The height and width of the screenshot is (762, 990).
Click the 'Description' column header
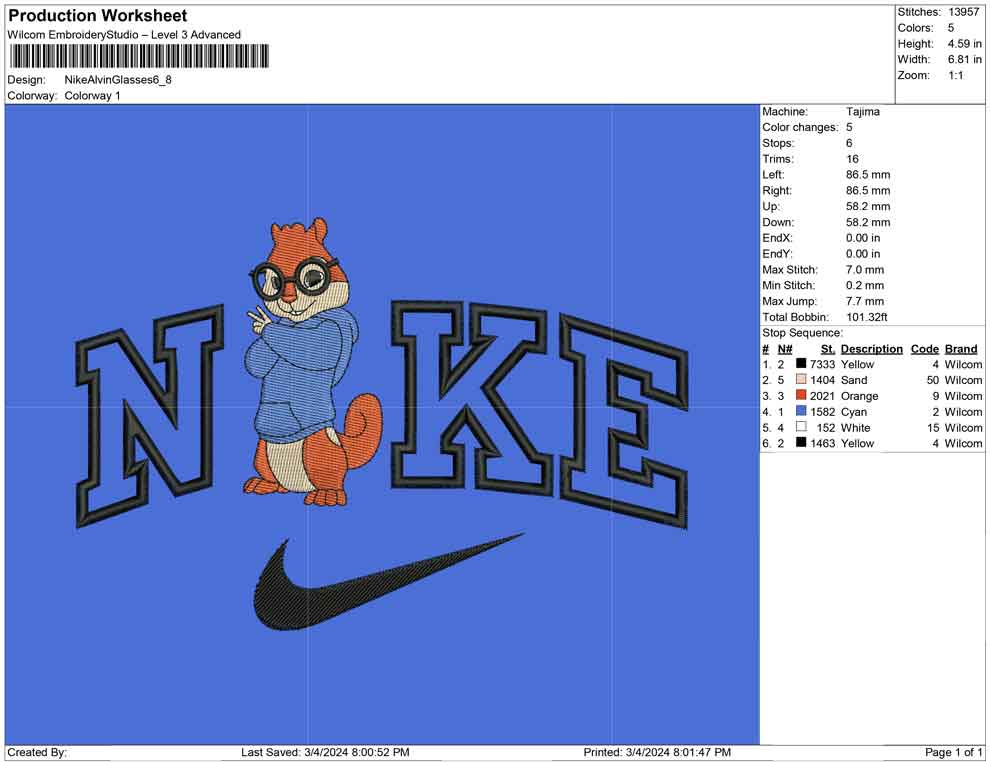point(871,348)
